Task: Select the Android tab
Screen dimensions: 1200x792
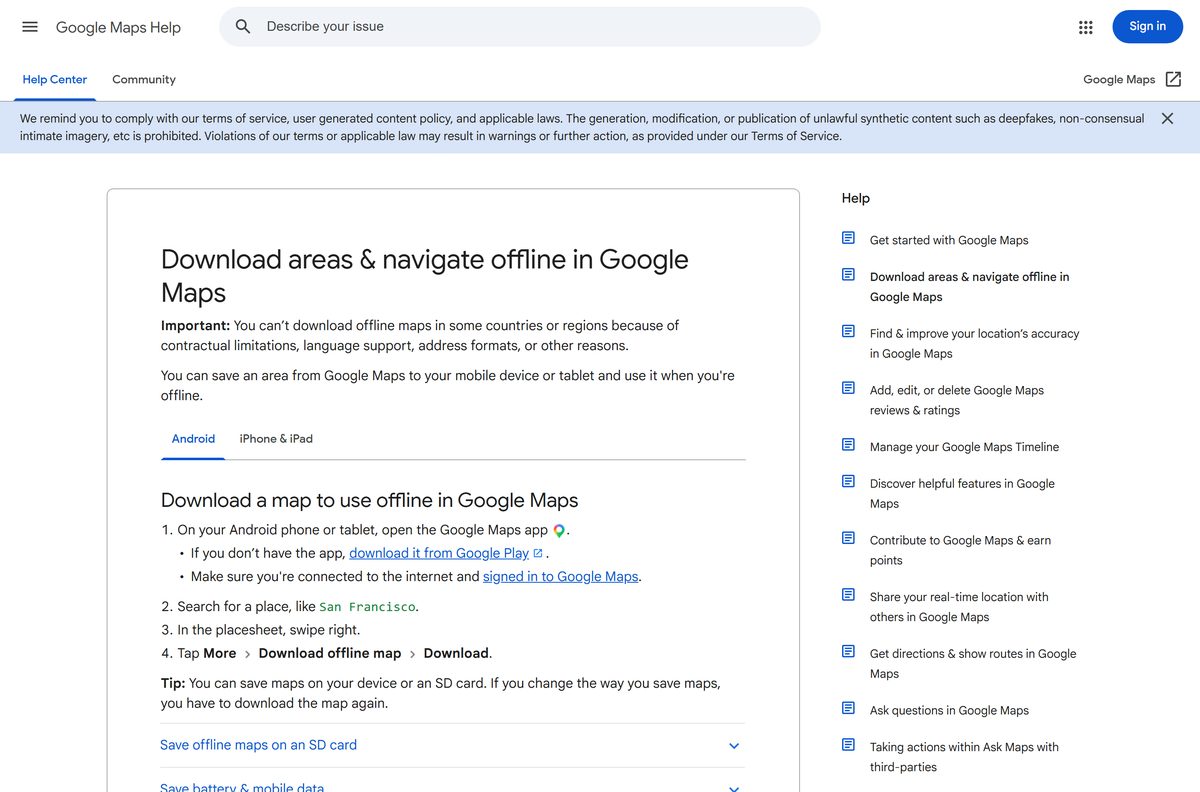Action: pos(193,439)
